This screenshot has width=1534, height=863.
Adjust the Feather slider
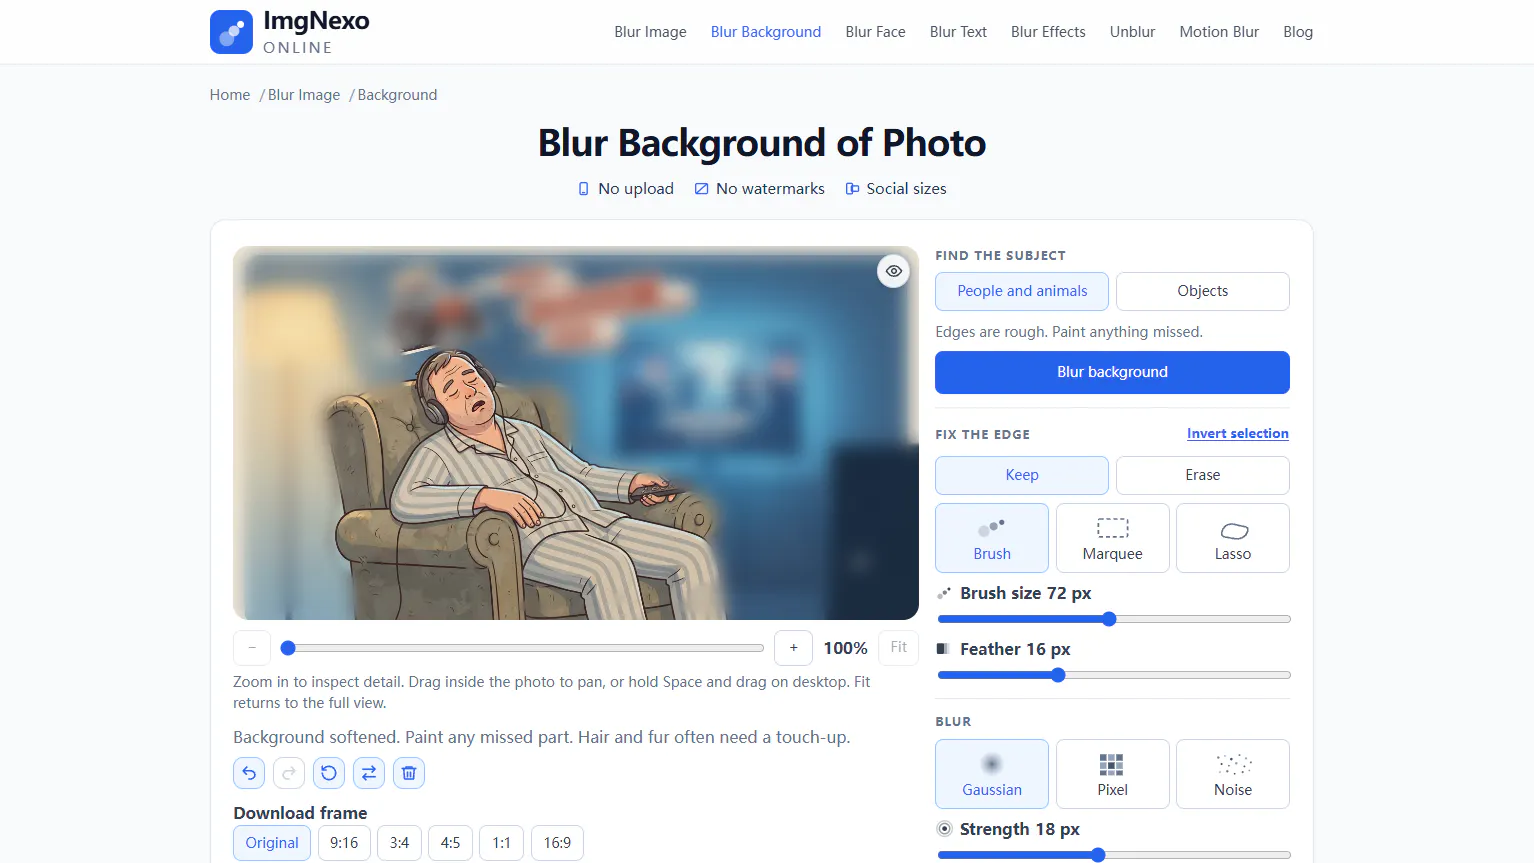pyautogui.click(x=1114, y=675)
